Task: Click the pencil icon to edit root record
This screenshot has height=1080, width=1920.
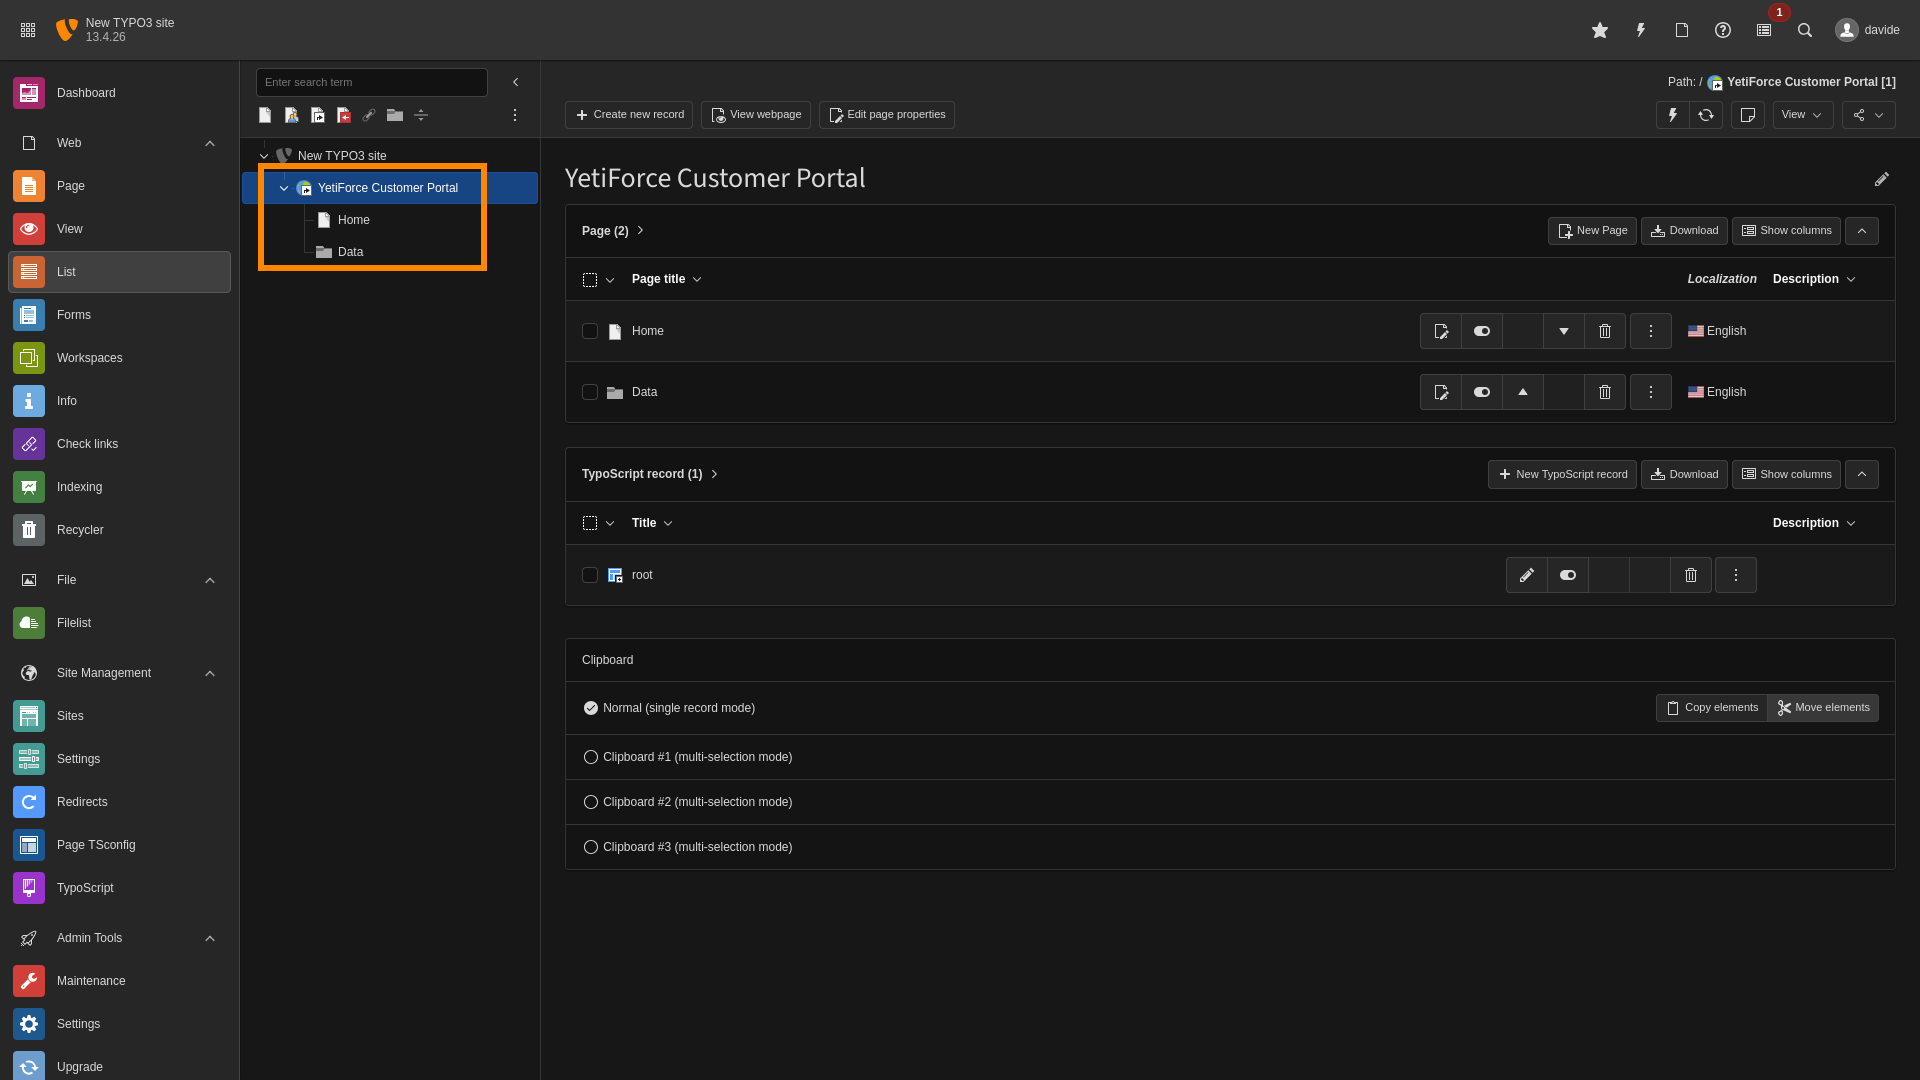Action: coord(1526,575)
